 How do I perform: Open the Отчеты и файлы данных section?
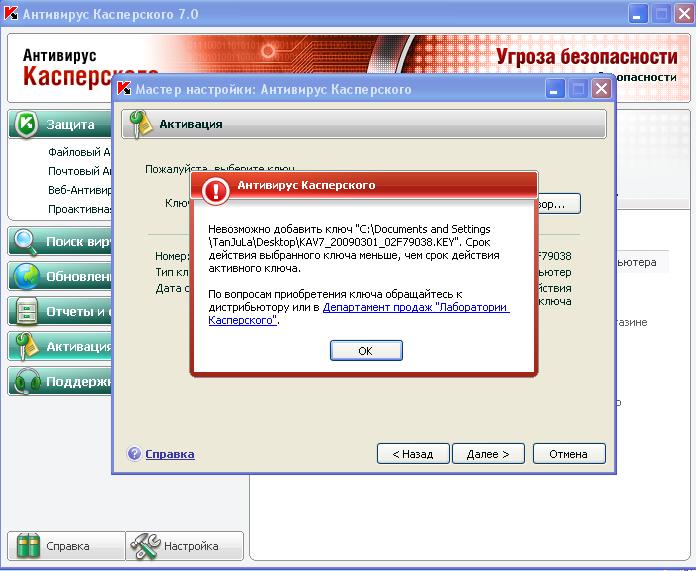(60, 311)
